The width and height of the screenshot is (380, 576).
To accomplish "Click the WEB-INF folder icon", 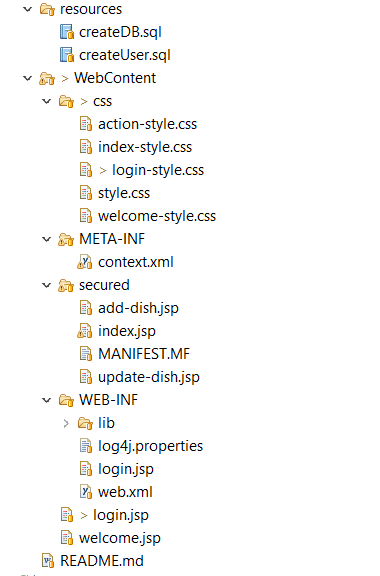I will point(66,400).
